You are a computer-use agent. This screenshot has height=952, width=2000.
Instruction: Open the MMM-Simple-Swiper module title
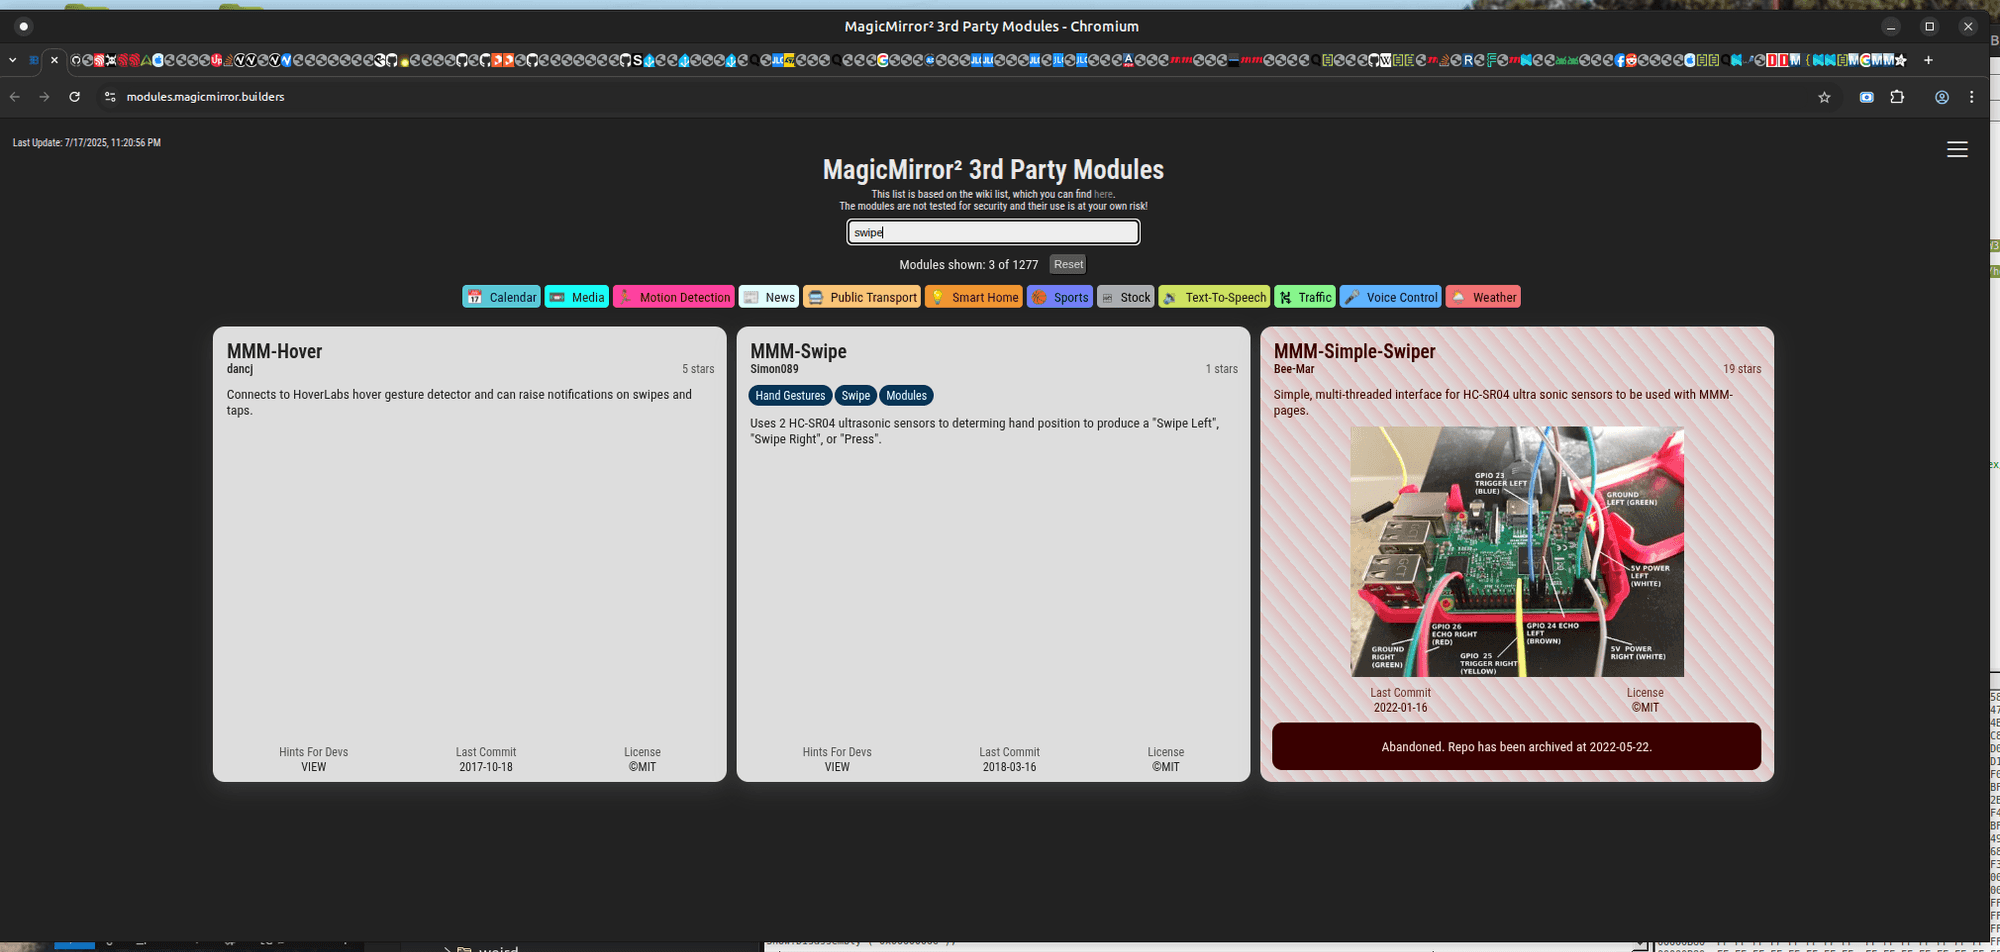click(1354, 351)
